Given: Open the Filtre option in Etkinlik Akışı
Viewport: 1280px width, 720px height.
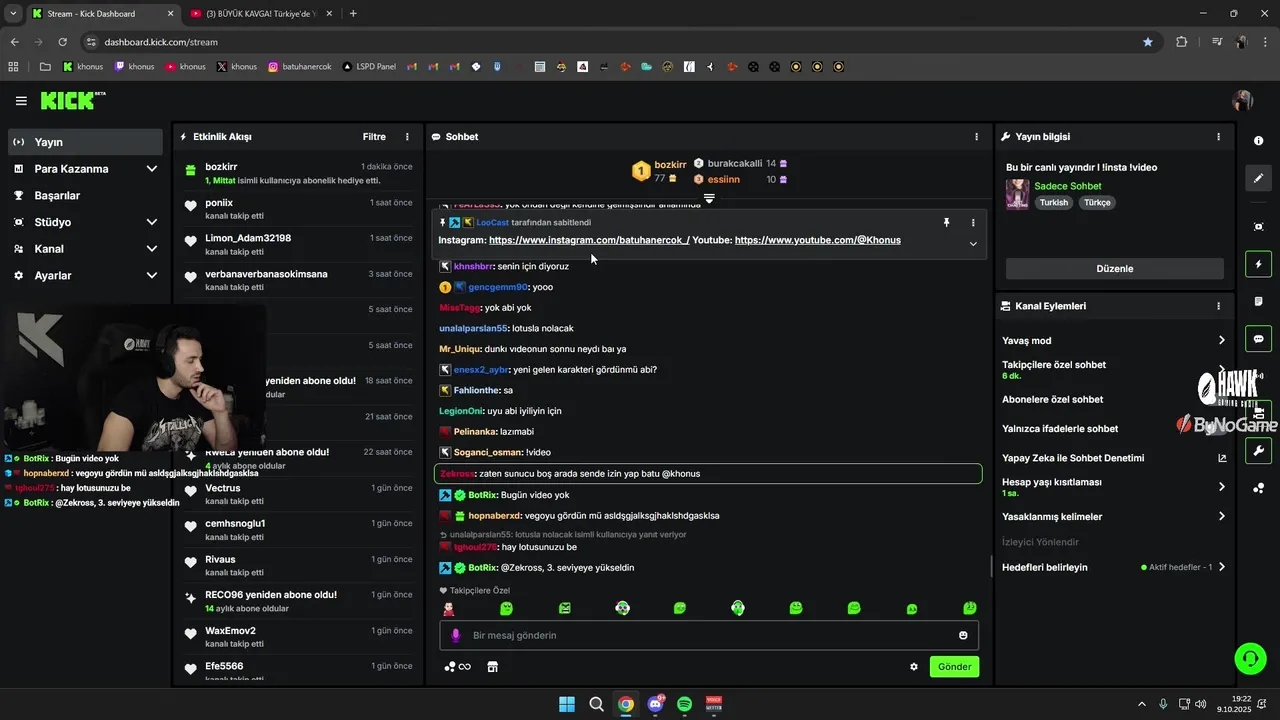Looking at the screenshot, I should (x=374, y=137).
